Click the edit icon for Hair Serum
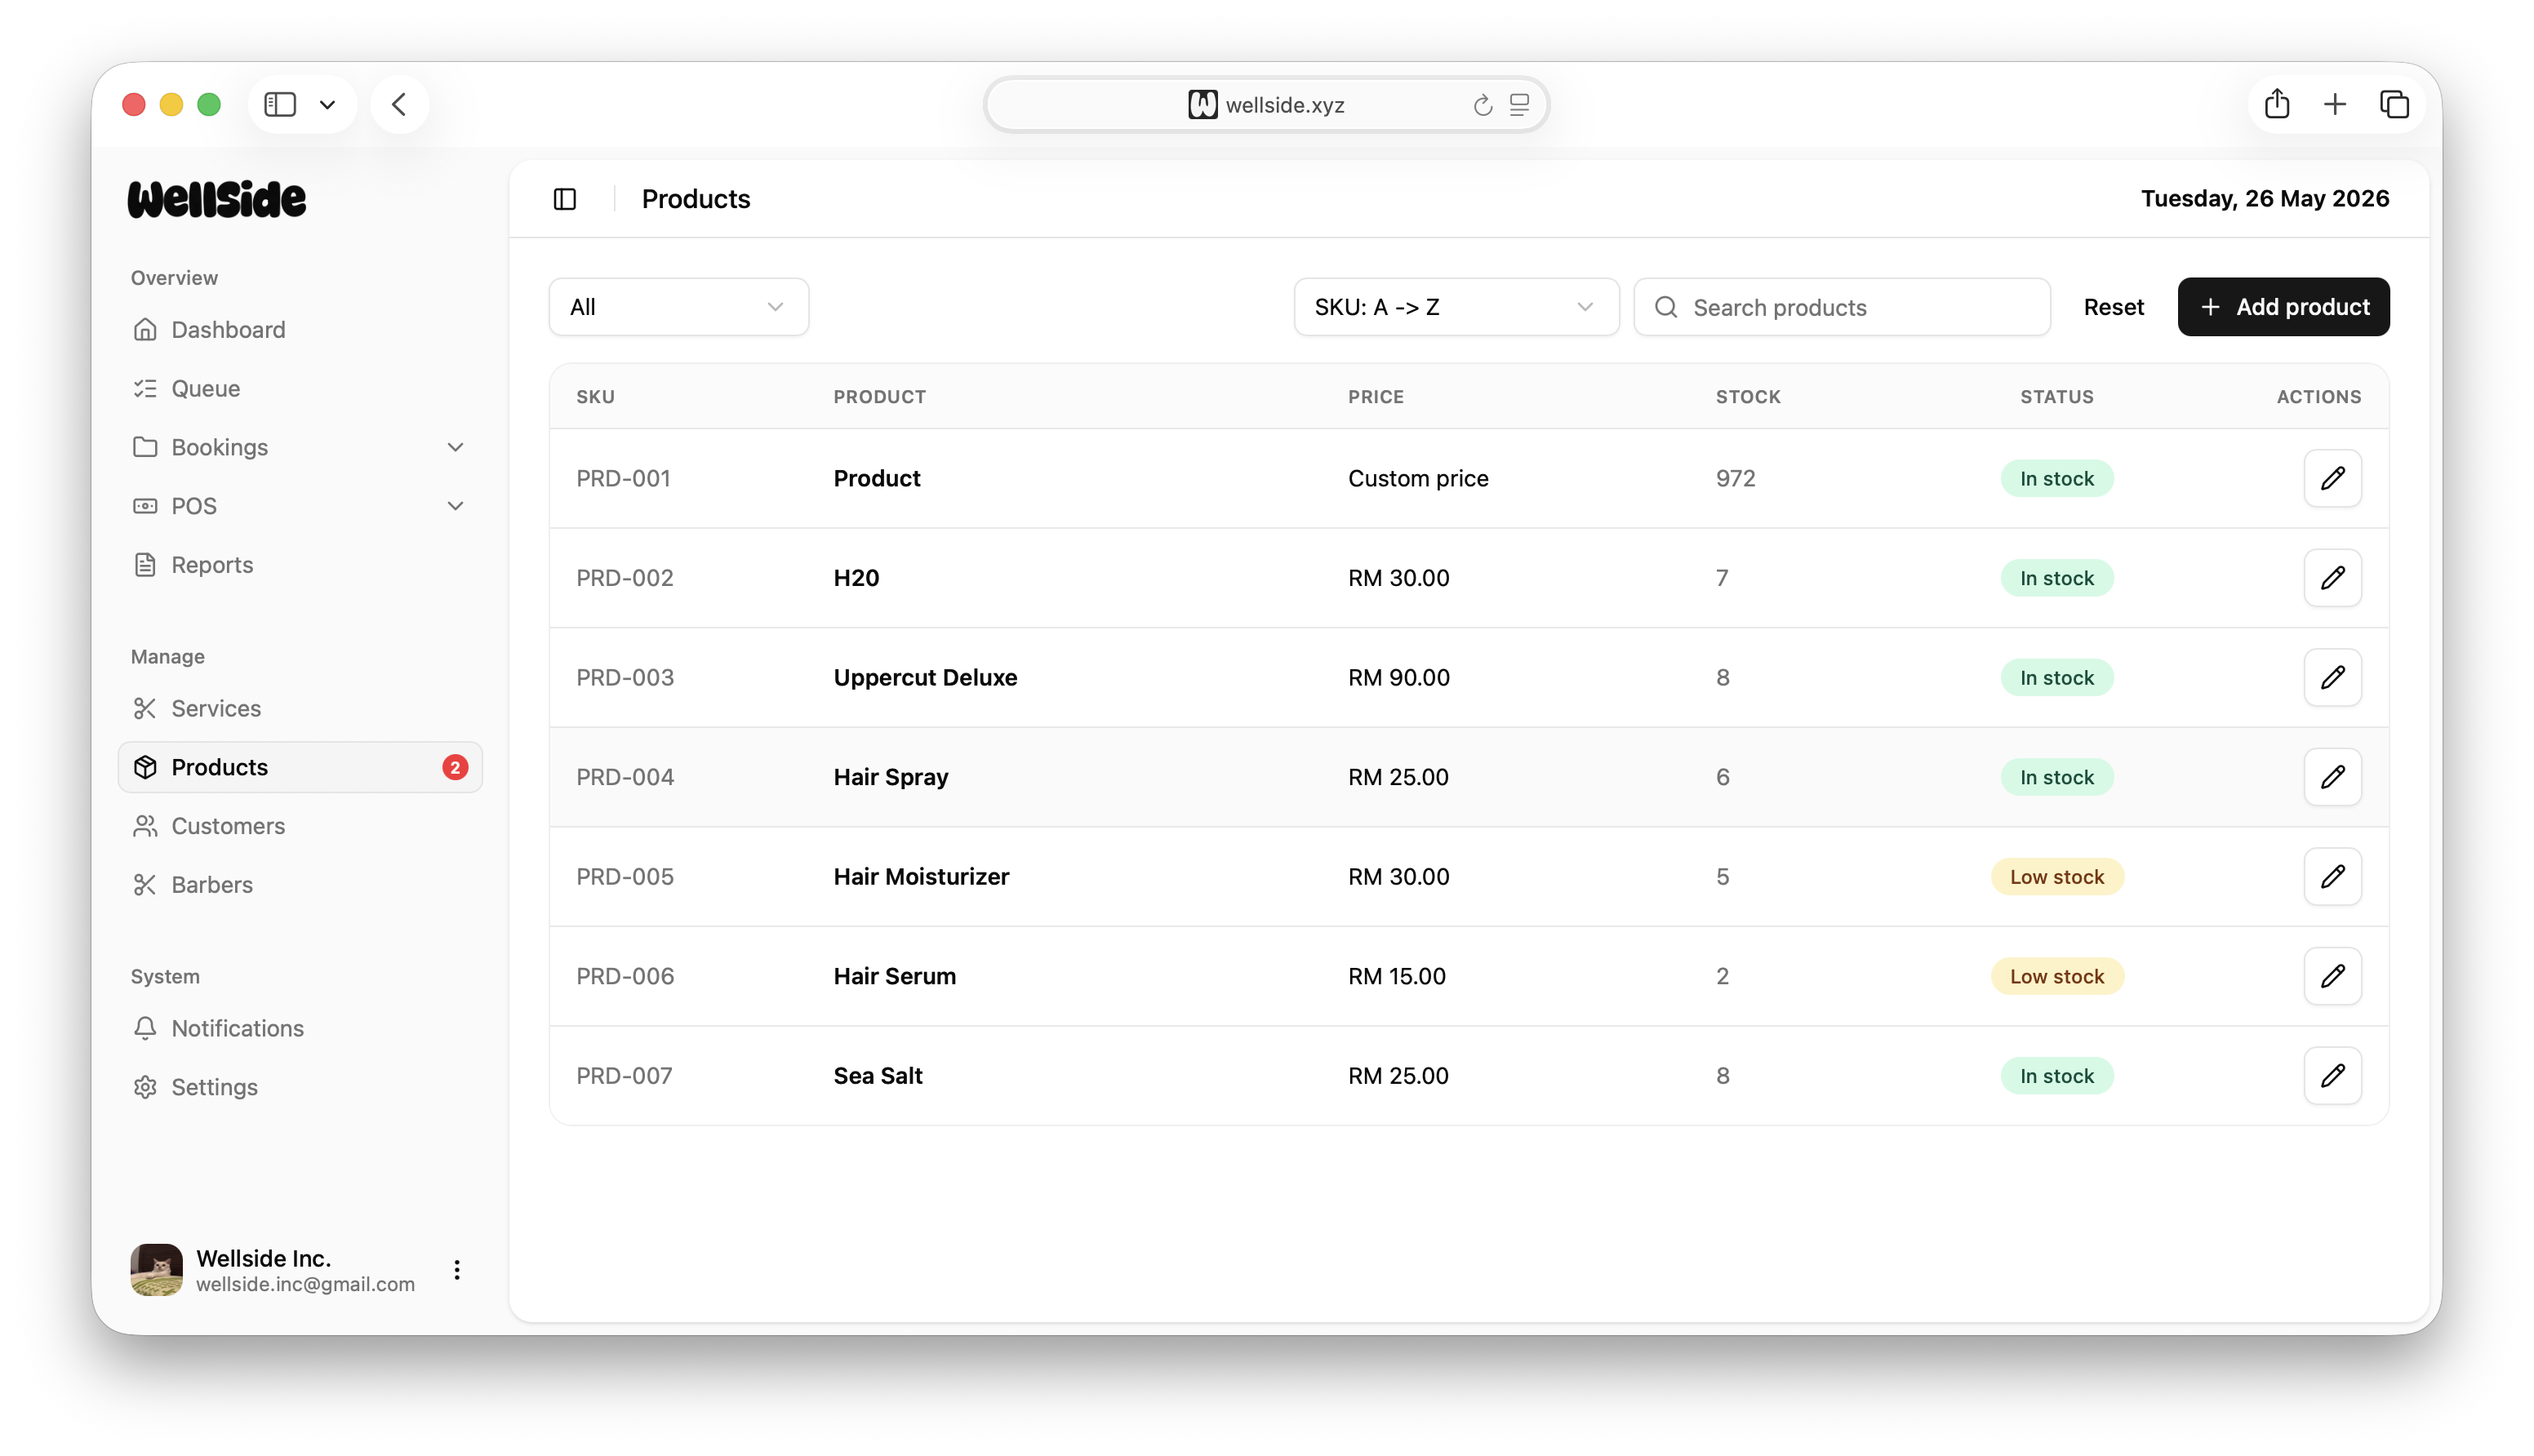This screenshot has width=2534, height=1456. pos(2332,976)
